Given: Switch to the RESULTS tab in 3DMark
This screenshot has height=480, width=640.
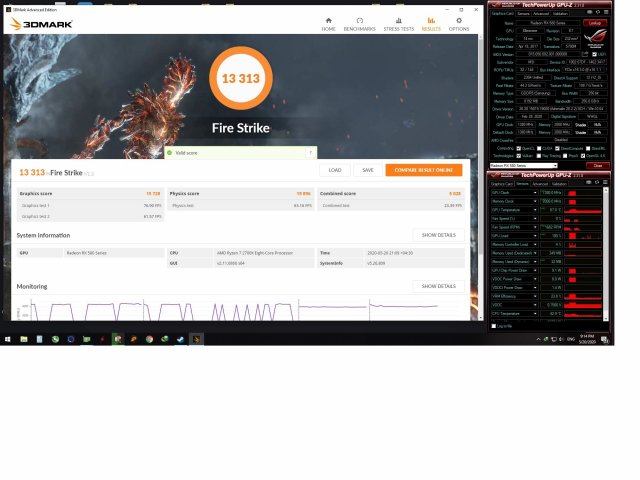Looking at the screenshot, I should tap(431, 23).
